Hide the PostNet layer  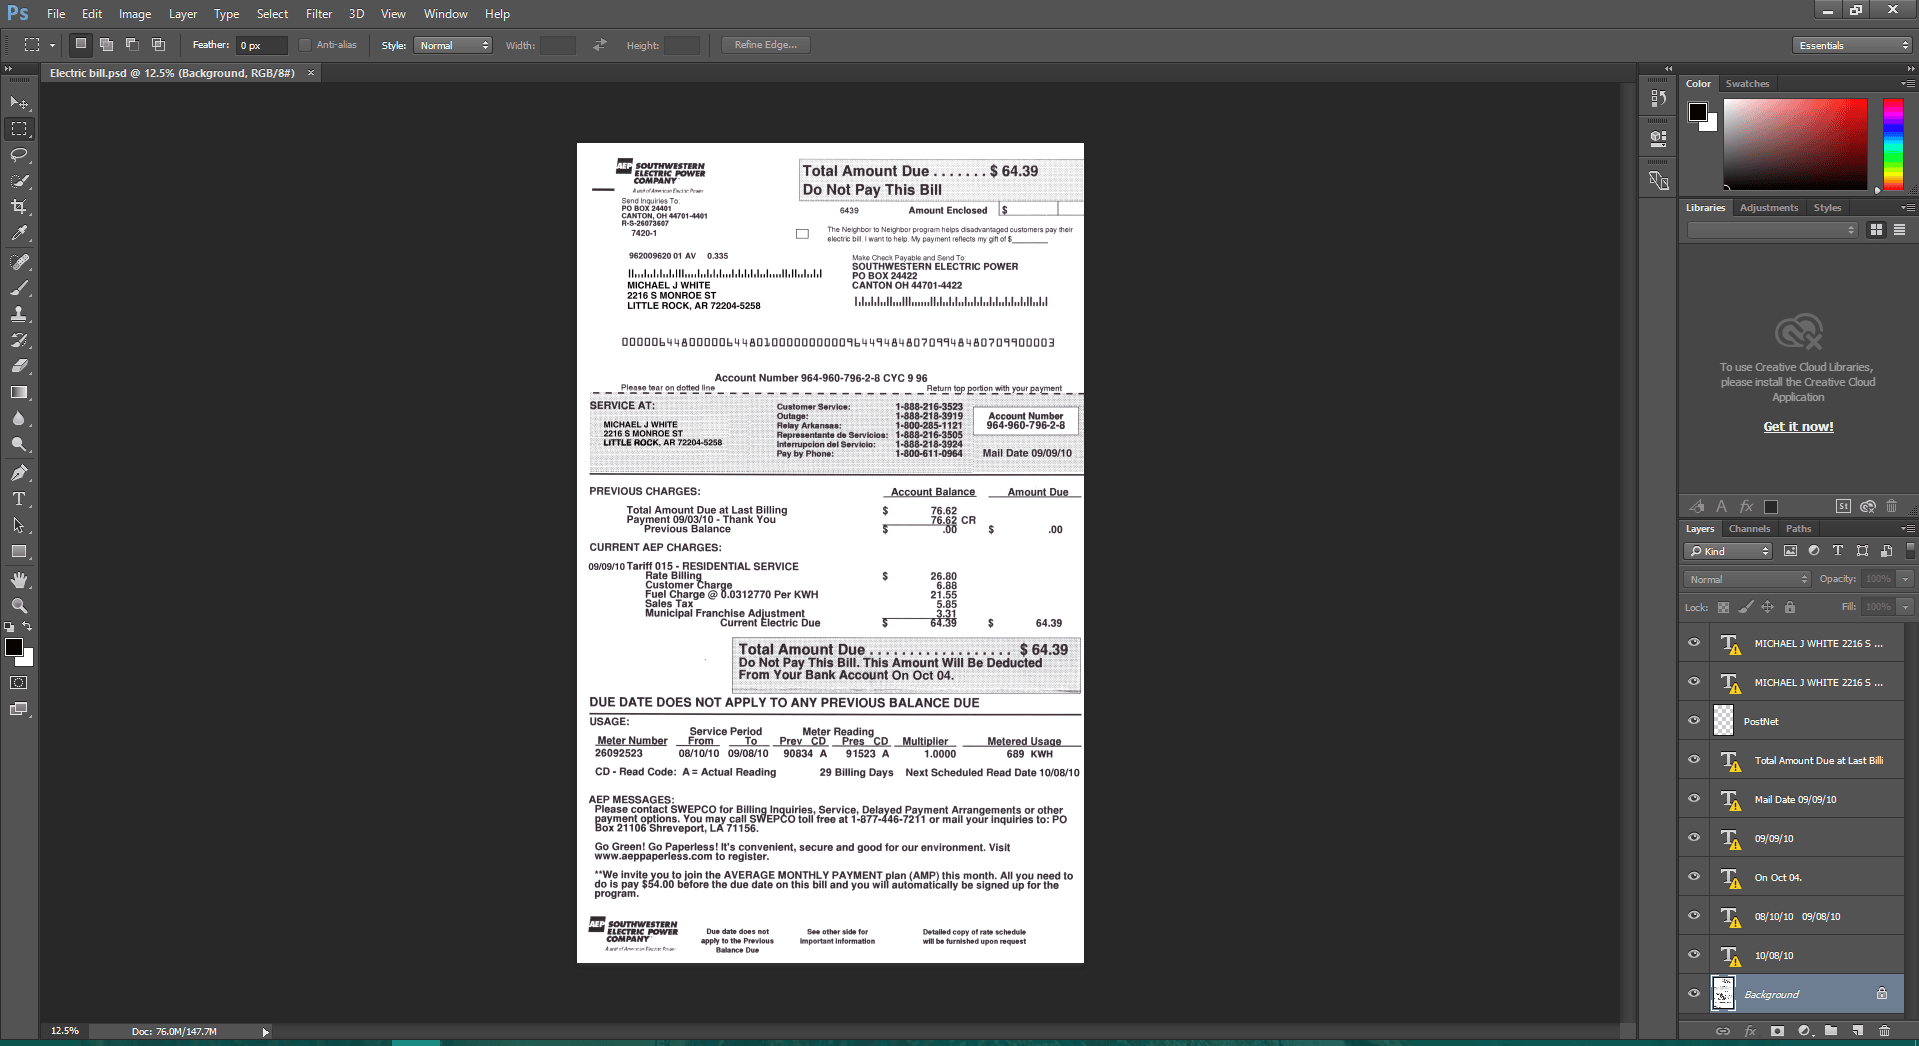click(x=1694, y=720)
